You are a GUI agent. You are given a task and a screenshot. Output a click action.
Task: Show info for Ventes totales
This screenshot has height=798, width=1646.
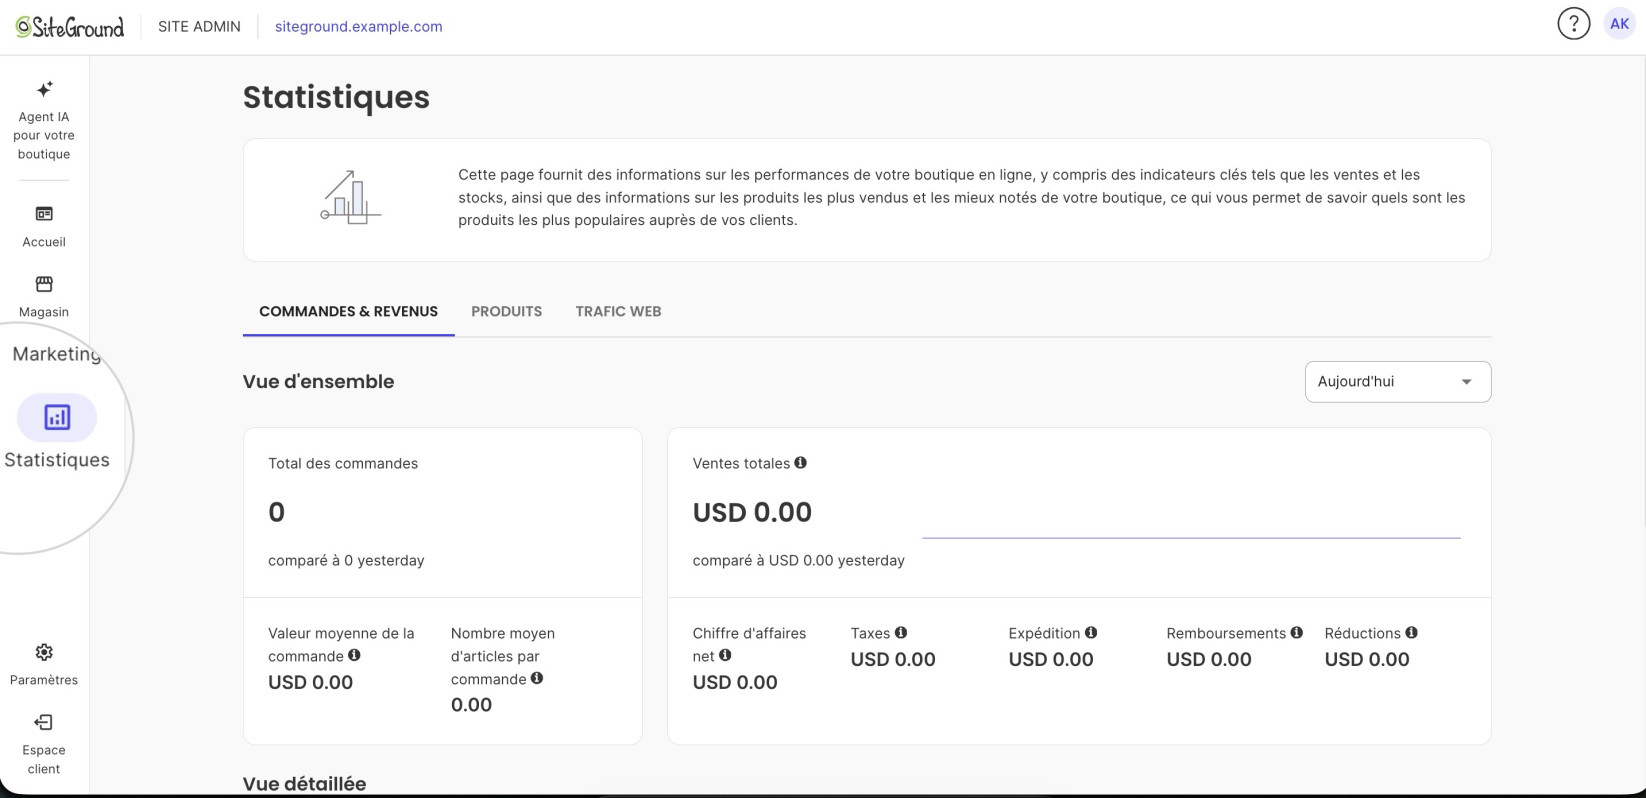[x=800, y=463]
